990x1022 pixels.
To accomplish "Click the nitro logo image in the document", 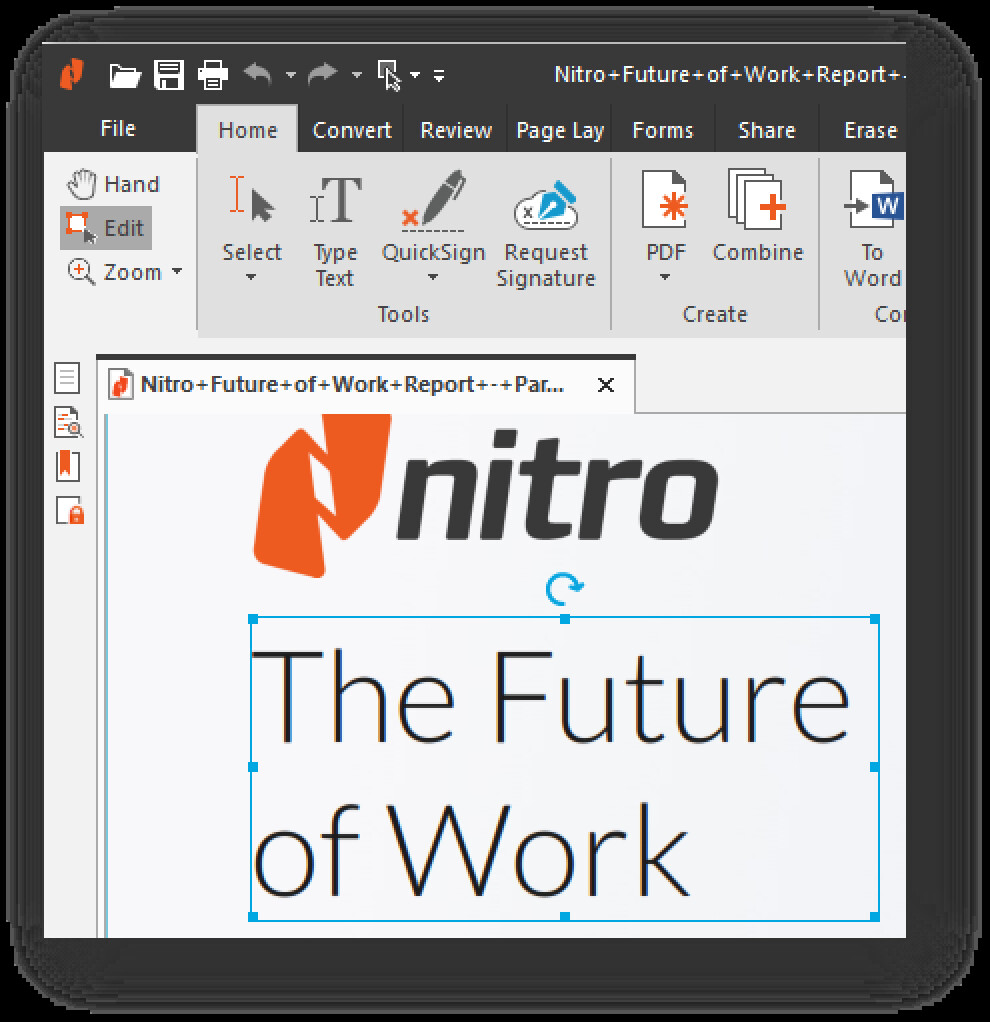I will coord(486,497).
